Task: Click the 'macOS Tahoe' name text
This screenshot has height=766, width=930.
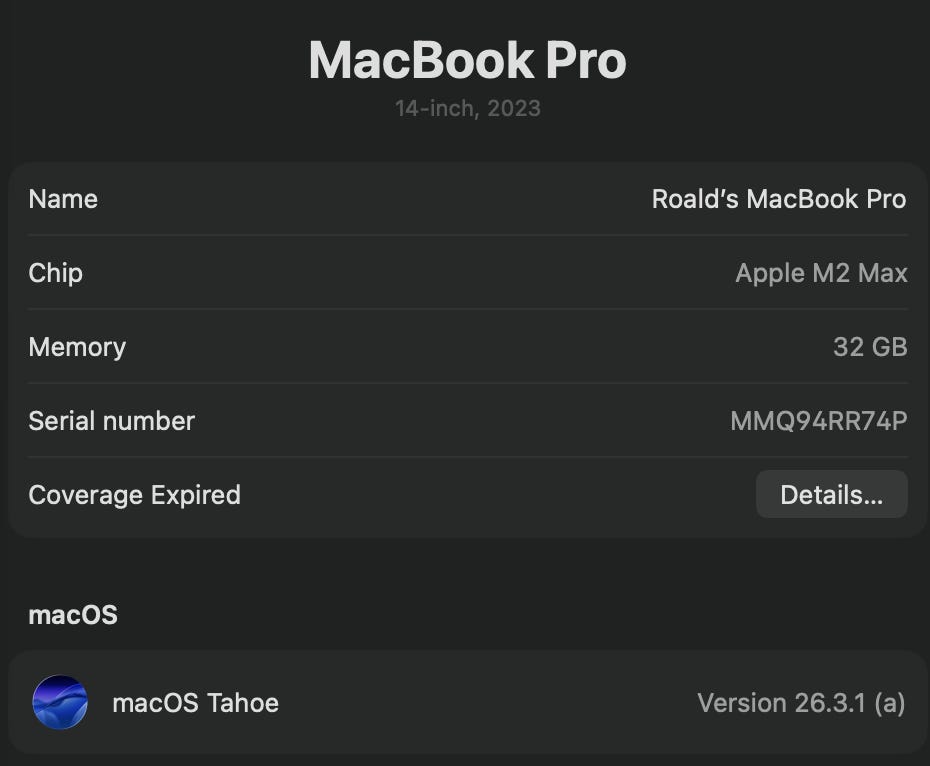Action: [x=196, y=703]
